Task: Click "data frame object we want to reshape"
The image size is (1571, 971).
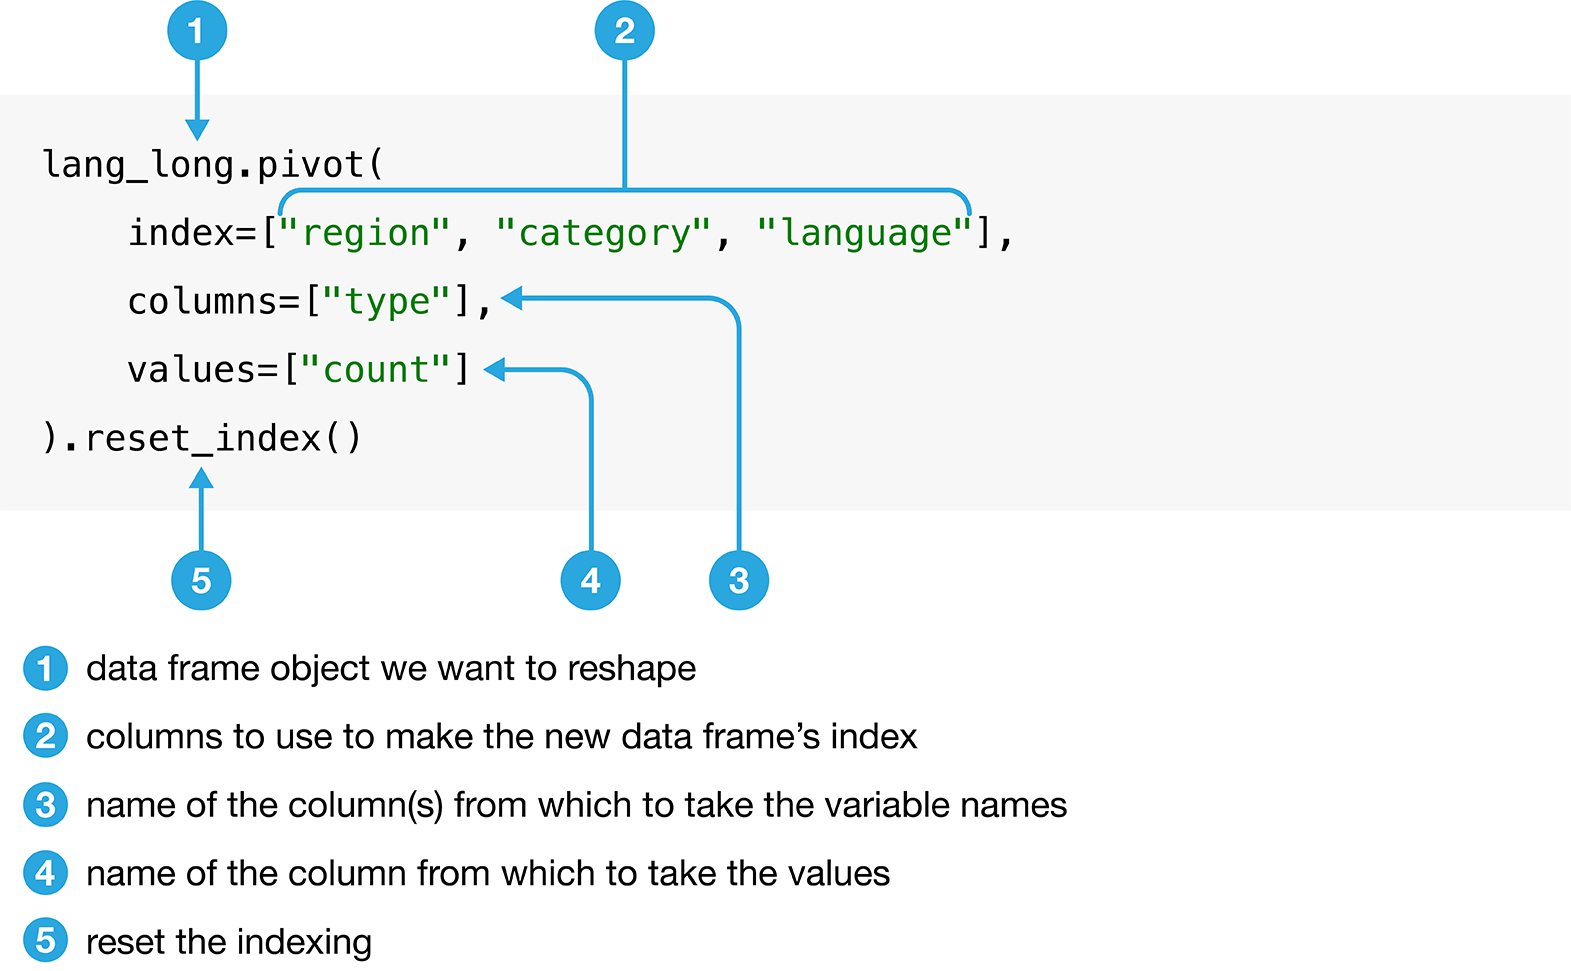Action: pos(391,668)
